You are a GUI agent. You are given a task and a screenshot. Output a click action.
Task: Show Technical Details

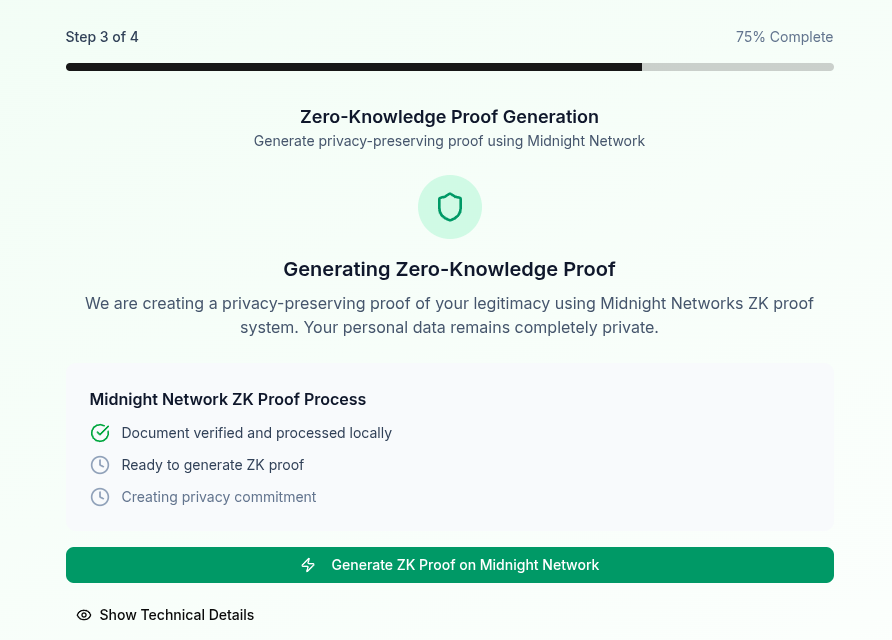coord(165,615)
